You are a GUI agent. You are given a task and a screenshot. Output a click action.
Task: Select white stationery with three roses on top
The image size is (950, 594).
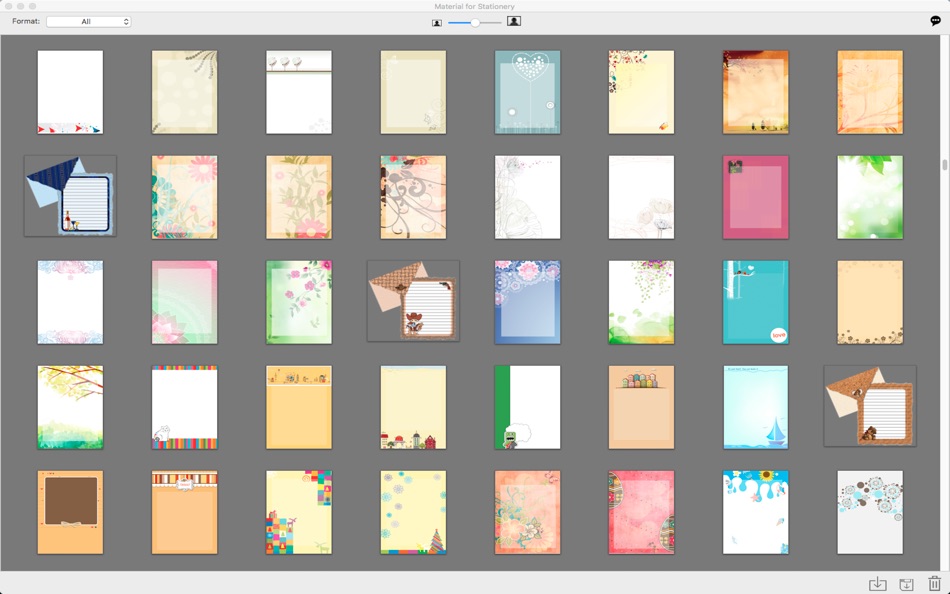tap(299, 92)
